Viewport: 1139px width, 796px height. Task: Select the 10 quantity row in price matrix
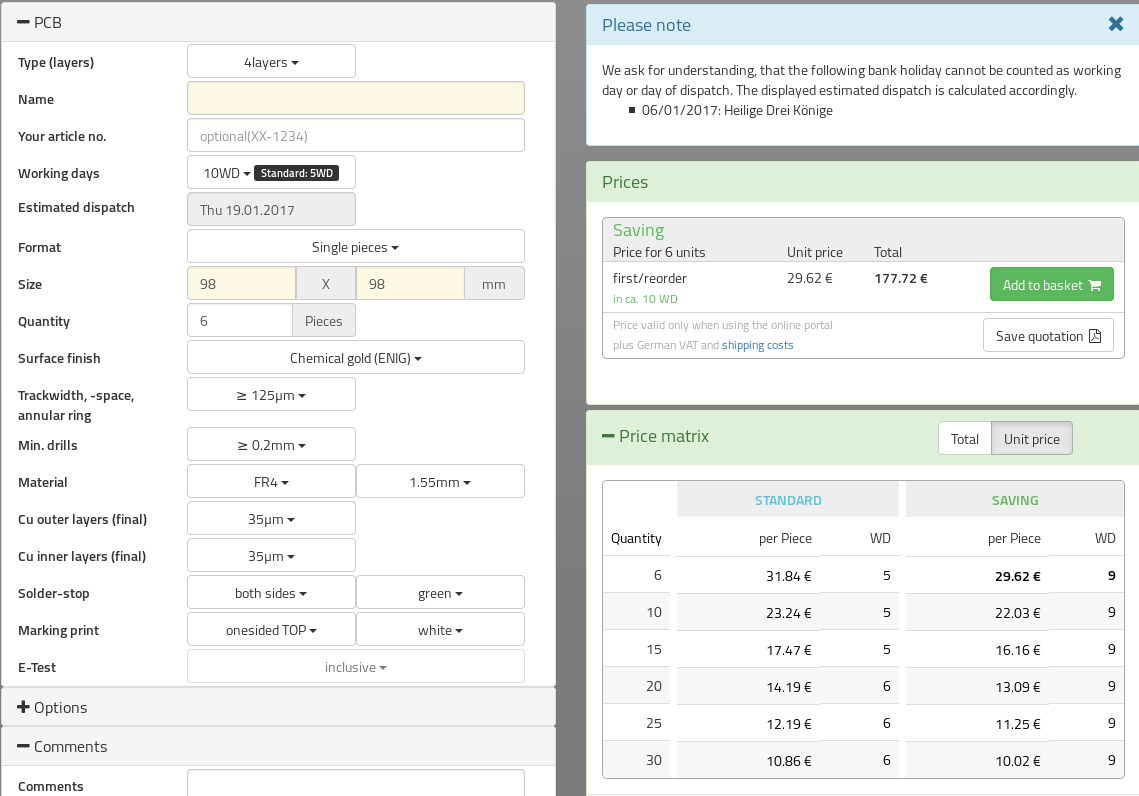point(654,612)
